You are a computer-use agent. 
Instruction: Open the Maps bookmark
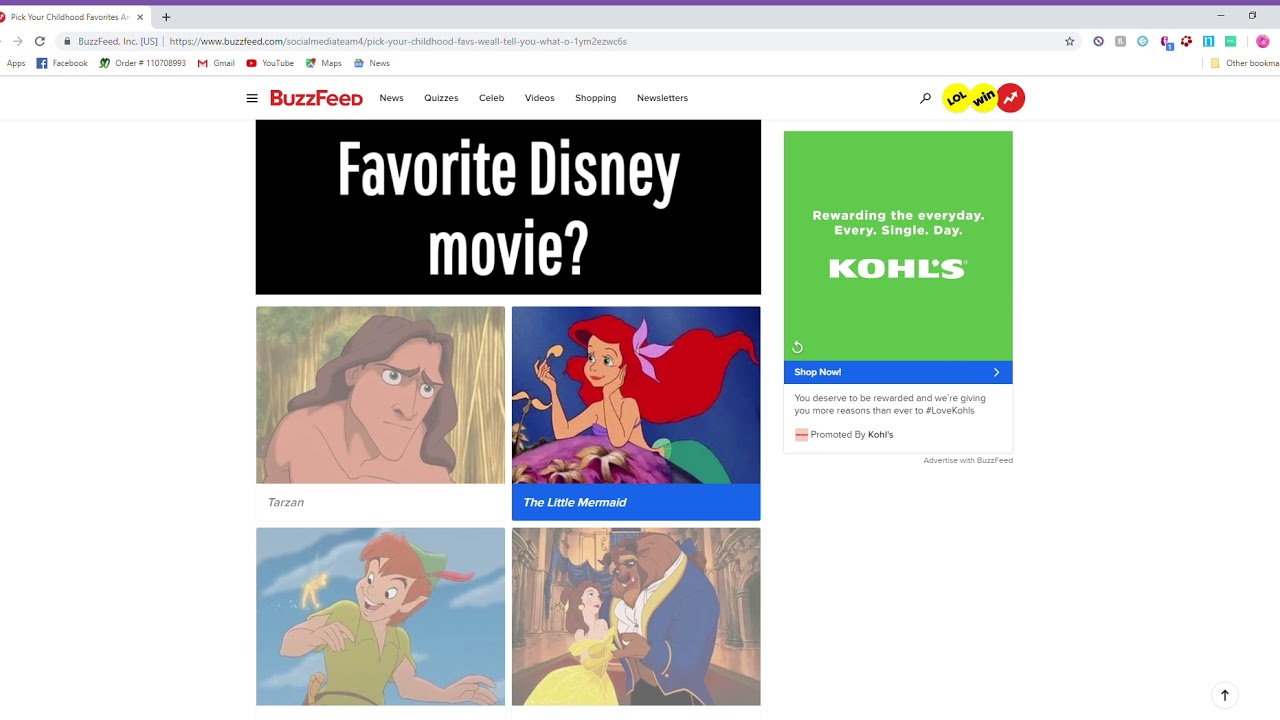(324, 63)
